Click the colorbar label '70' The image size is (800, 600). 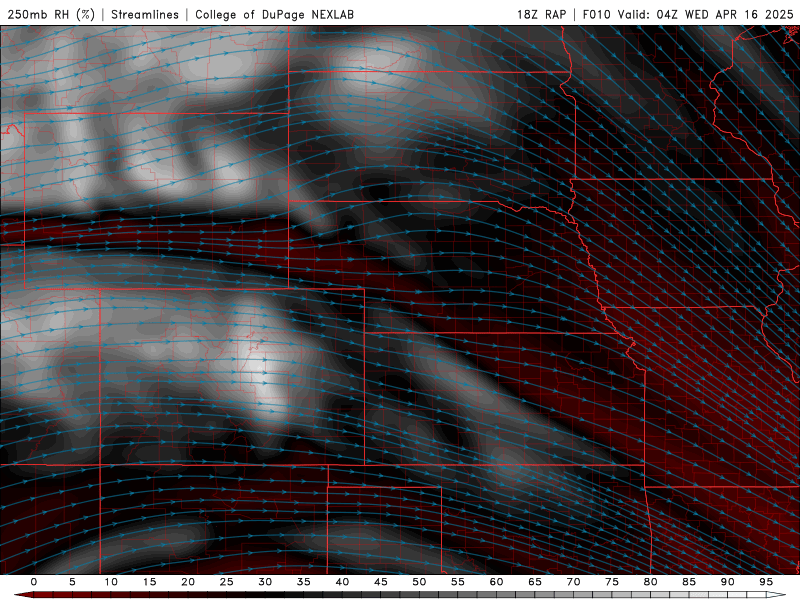pyautogui.click(x=573, y=582)
